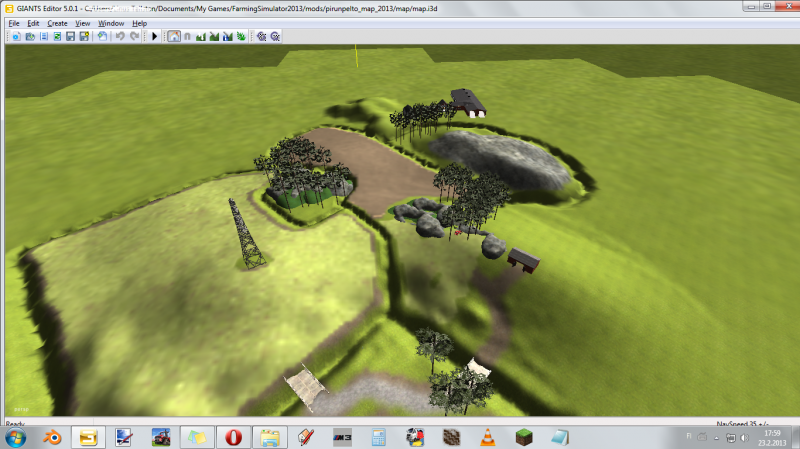Image resolution: width=800 pixels, height=449 pixels.
Task: Open Opera browser from the taskbar
Action: coord(233,438)
